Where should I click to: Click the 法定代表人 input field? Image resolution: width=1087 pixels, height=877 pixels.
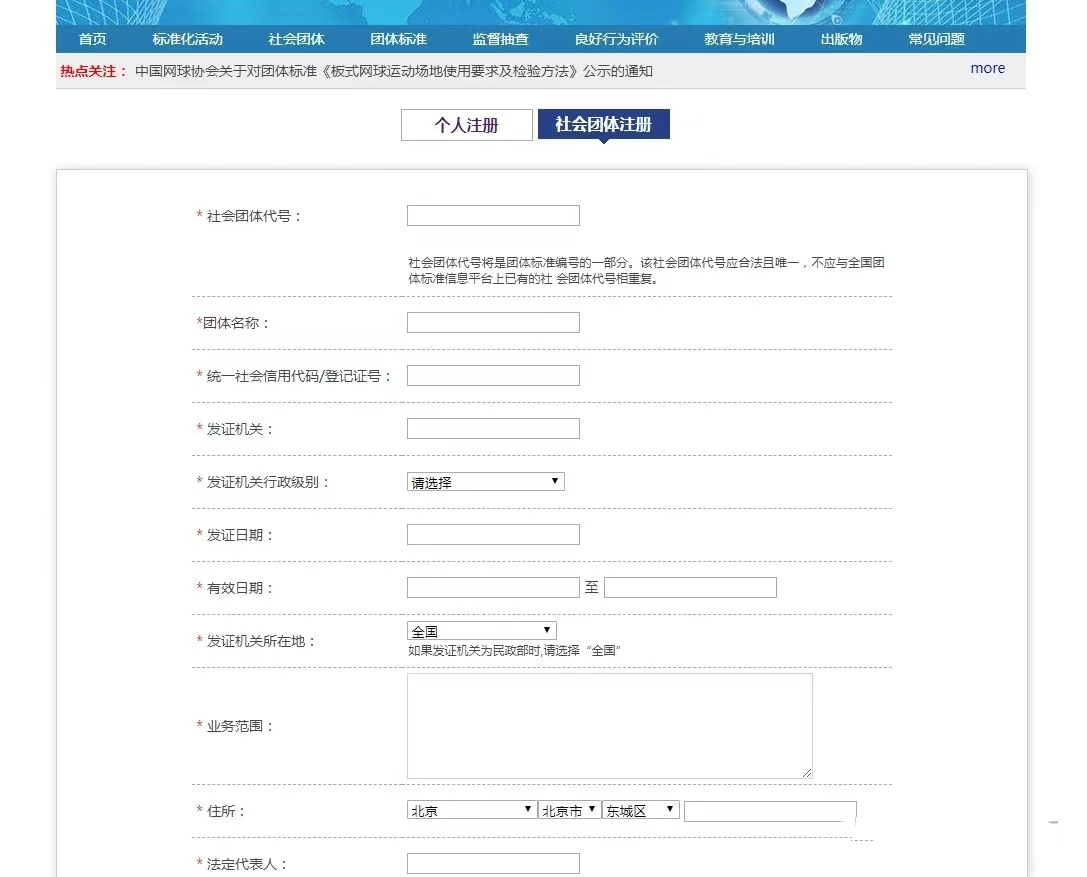tap(493, 864)
